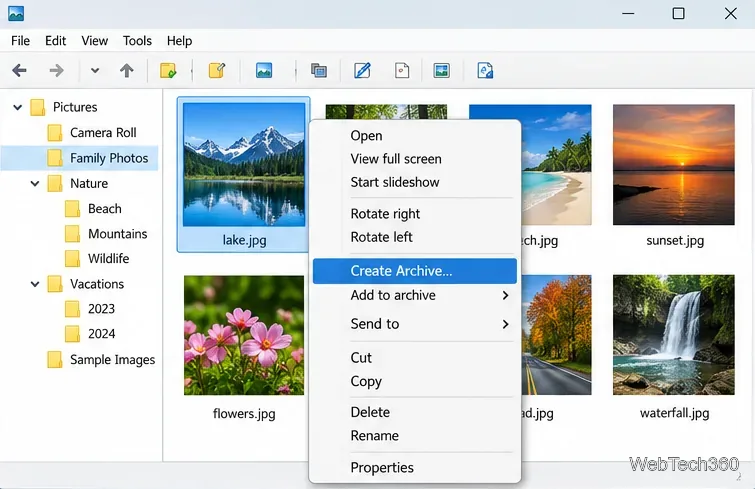Click the framed picture toolbar icon
The height and width of the screenshot is (489, 755).
[442, 71]
